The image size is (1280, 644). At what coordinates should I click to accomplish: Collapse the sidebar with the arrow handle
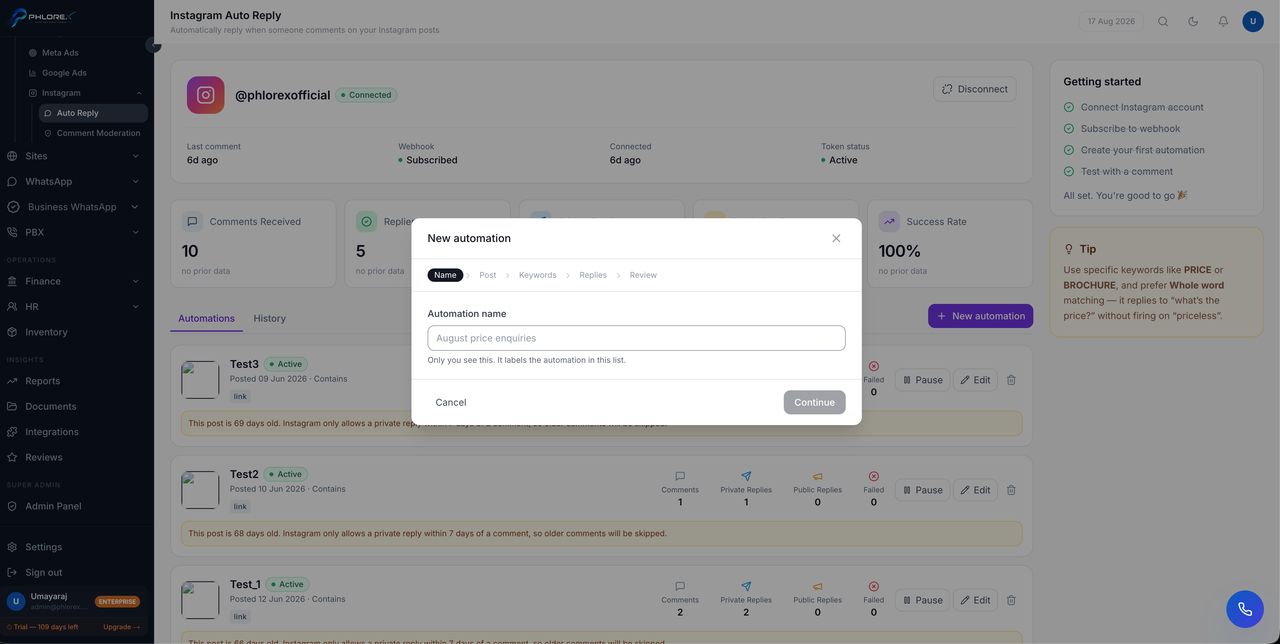pyautogui.click(x=153, y=44)
